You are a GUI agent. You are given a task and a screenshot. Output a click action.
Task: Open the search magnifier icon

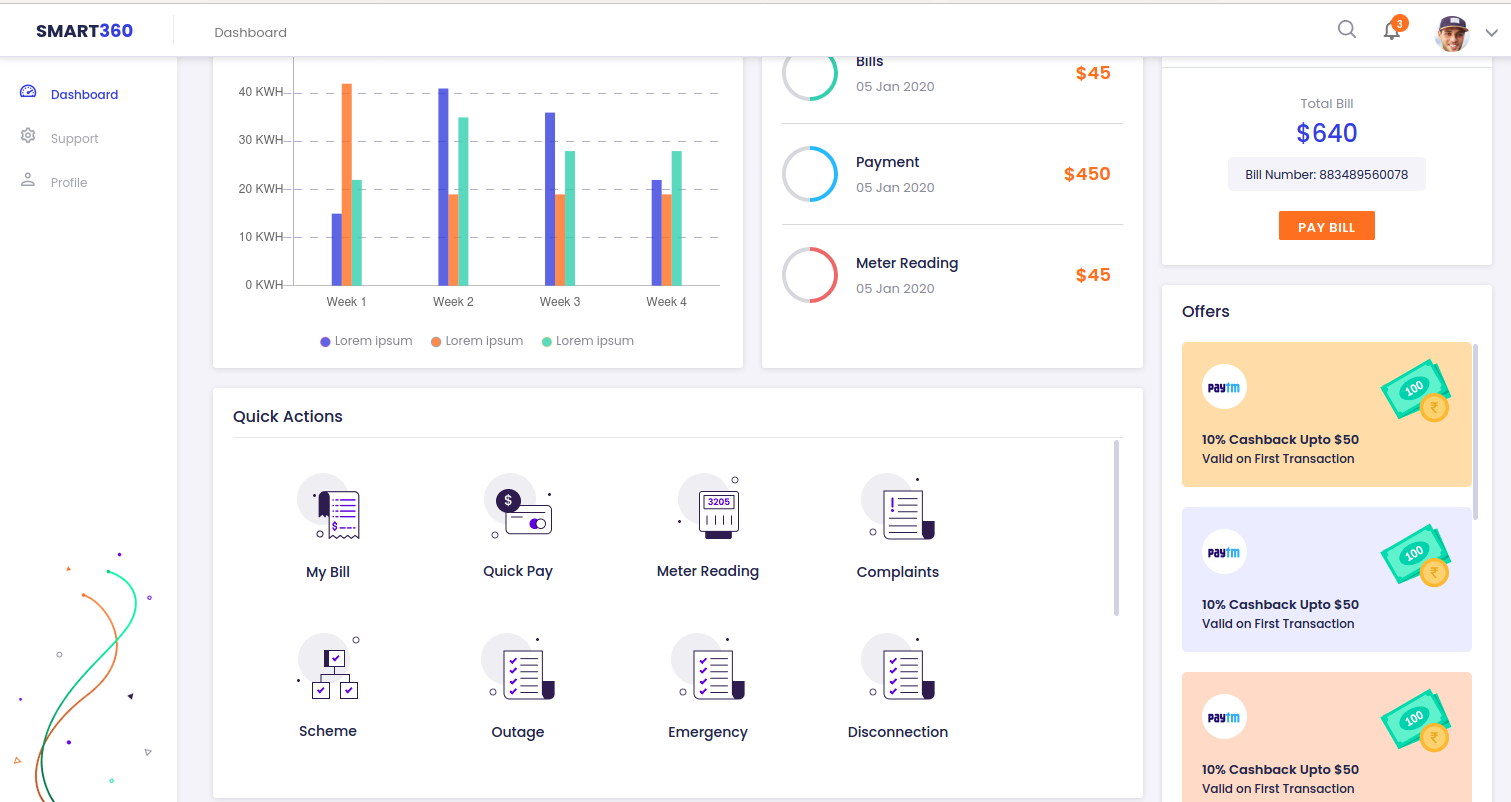point(1347,30)
